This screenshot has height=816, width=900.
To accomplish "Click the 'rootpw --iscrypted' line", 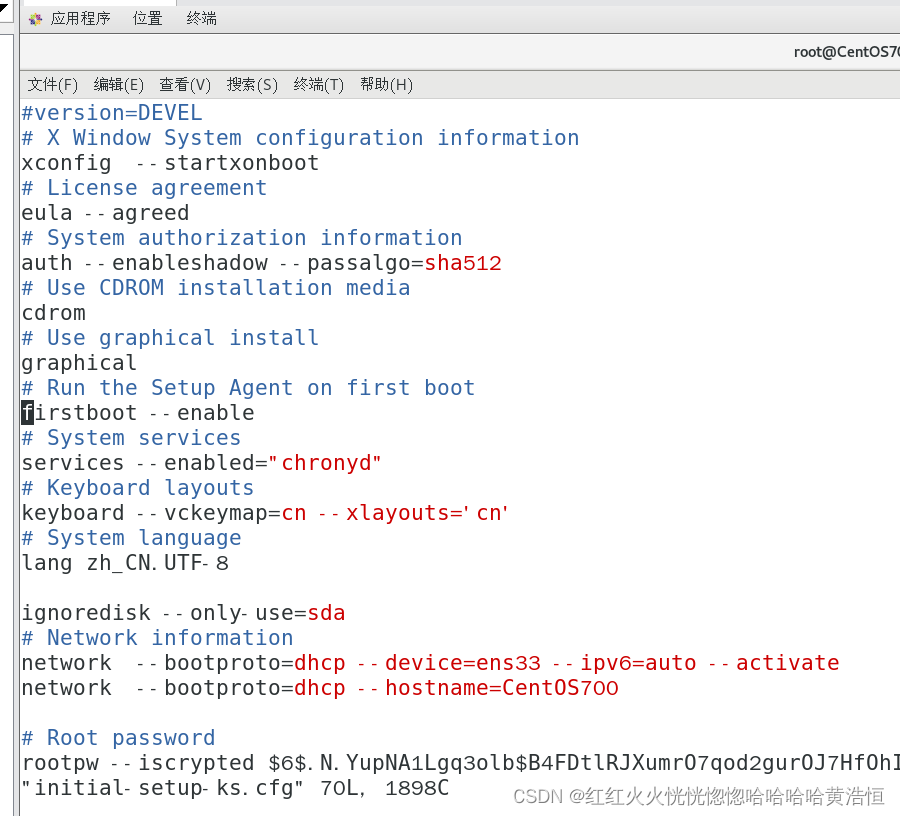I will 460,763.
